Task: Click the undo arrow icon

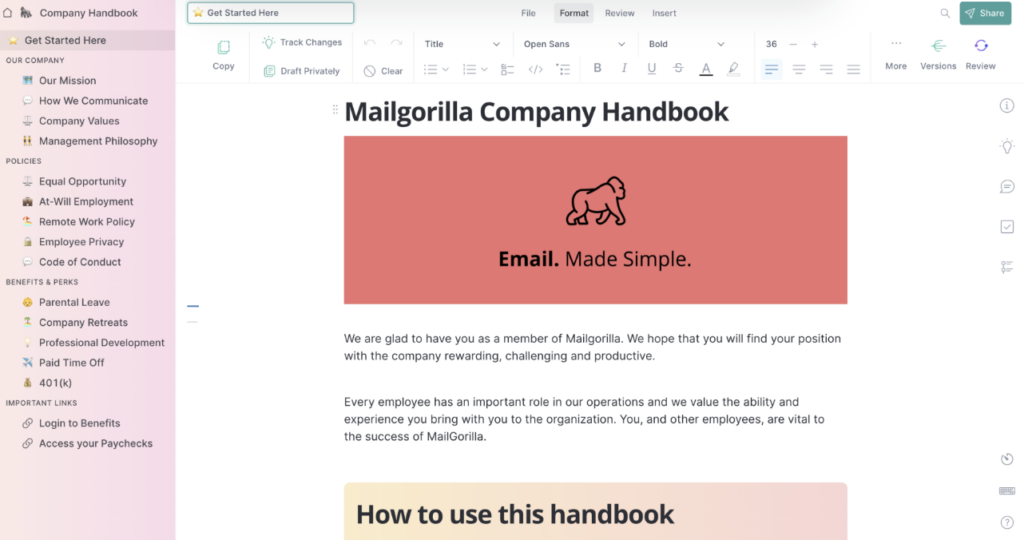Action: [x=370, y=43]
